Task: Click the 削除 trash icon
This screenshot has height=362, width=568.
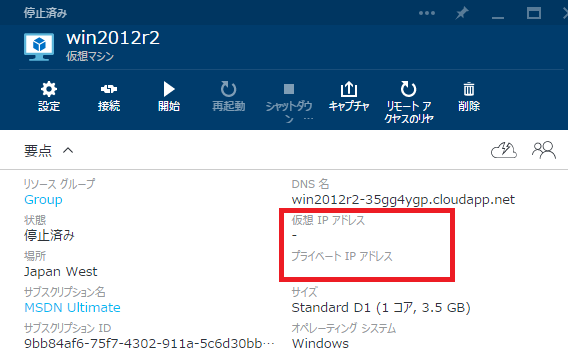Action: [469, 89]
